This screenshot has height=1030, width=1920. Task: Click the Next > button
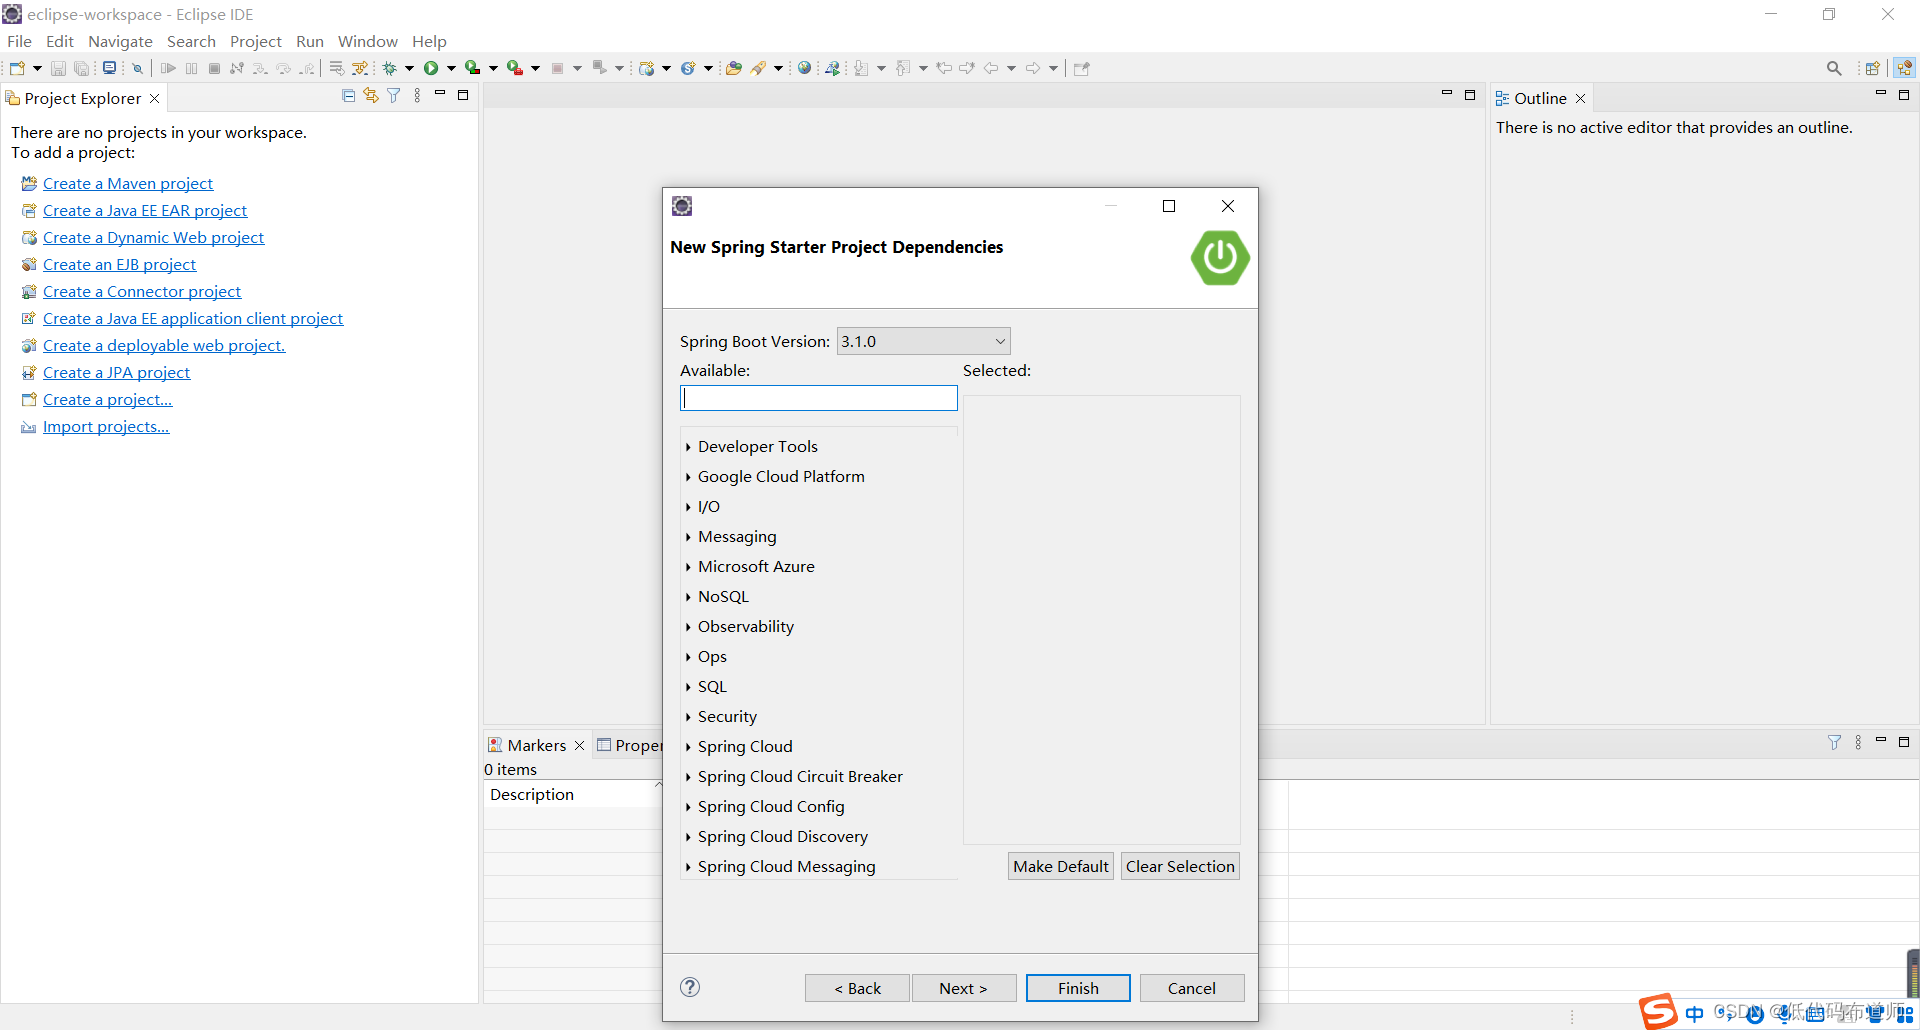coord(963,988)
